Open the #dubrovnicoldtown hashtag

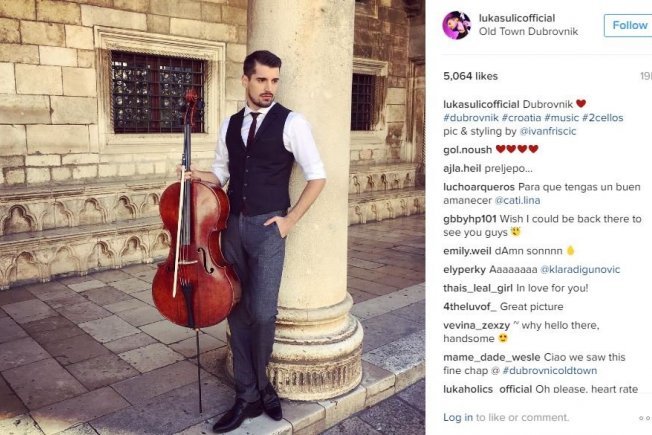(549, 371)
